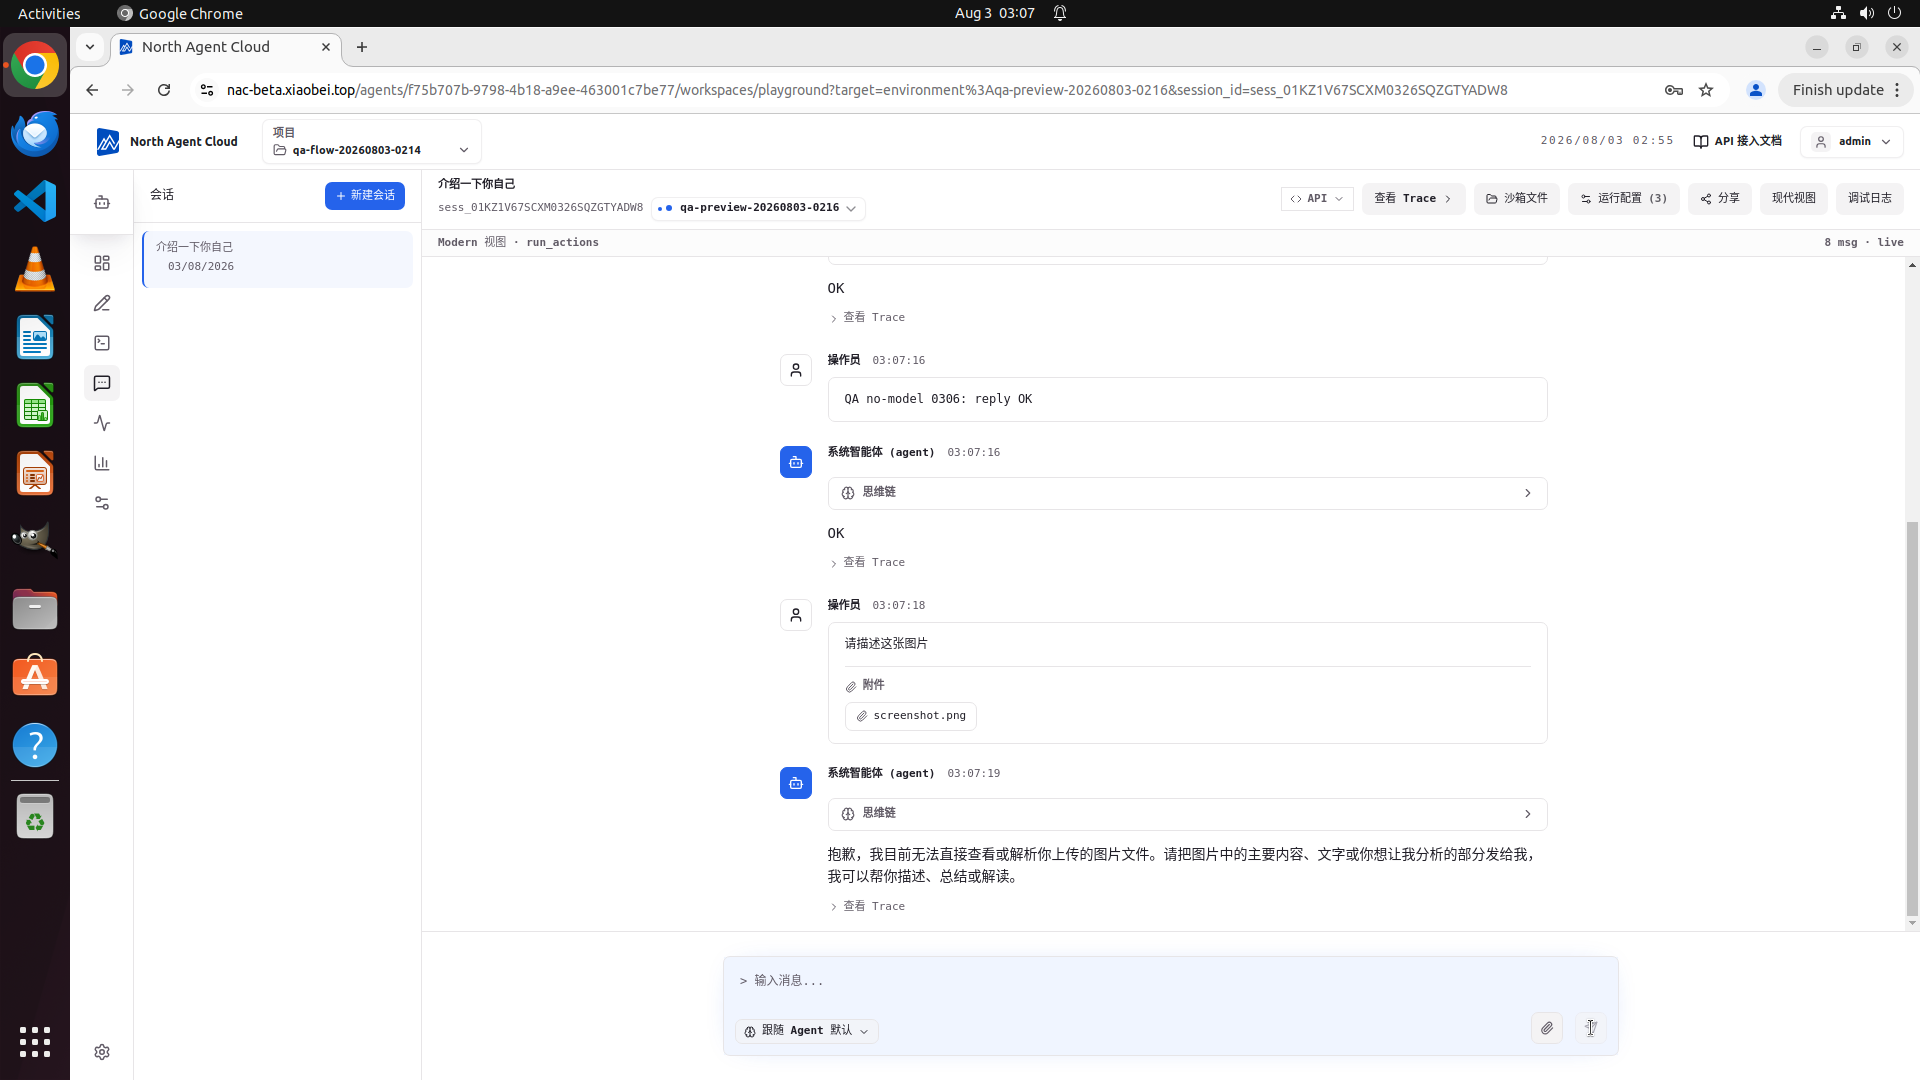Open the terminal console icon in sidebar
Screen dimensions: 1920x1080
click(102, 343)
